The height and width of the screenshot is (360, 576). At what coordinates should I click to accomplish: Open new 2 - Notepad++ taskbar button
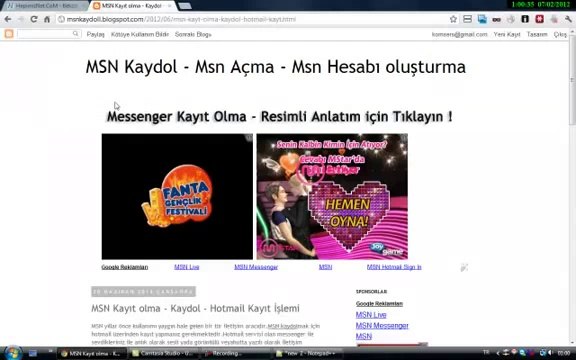tap(308, 353)
